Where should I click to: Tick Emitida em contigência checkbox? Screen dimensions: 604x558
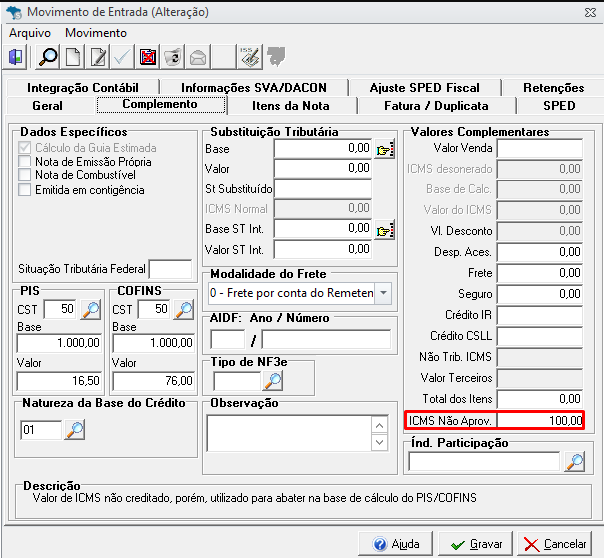pyautogui.click(x=25, y=189)
